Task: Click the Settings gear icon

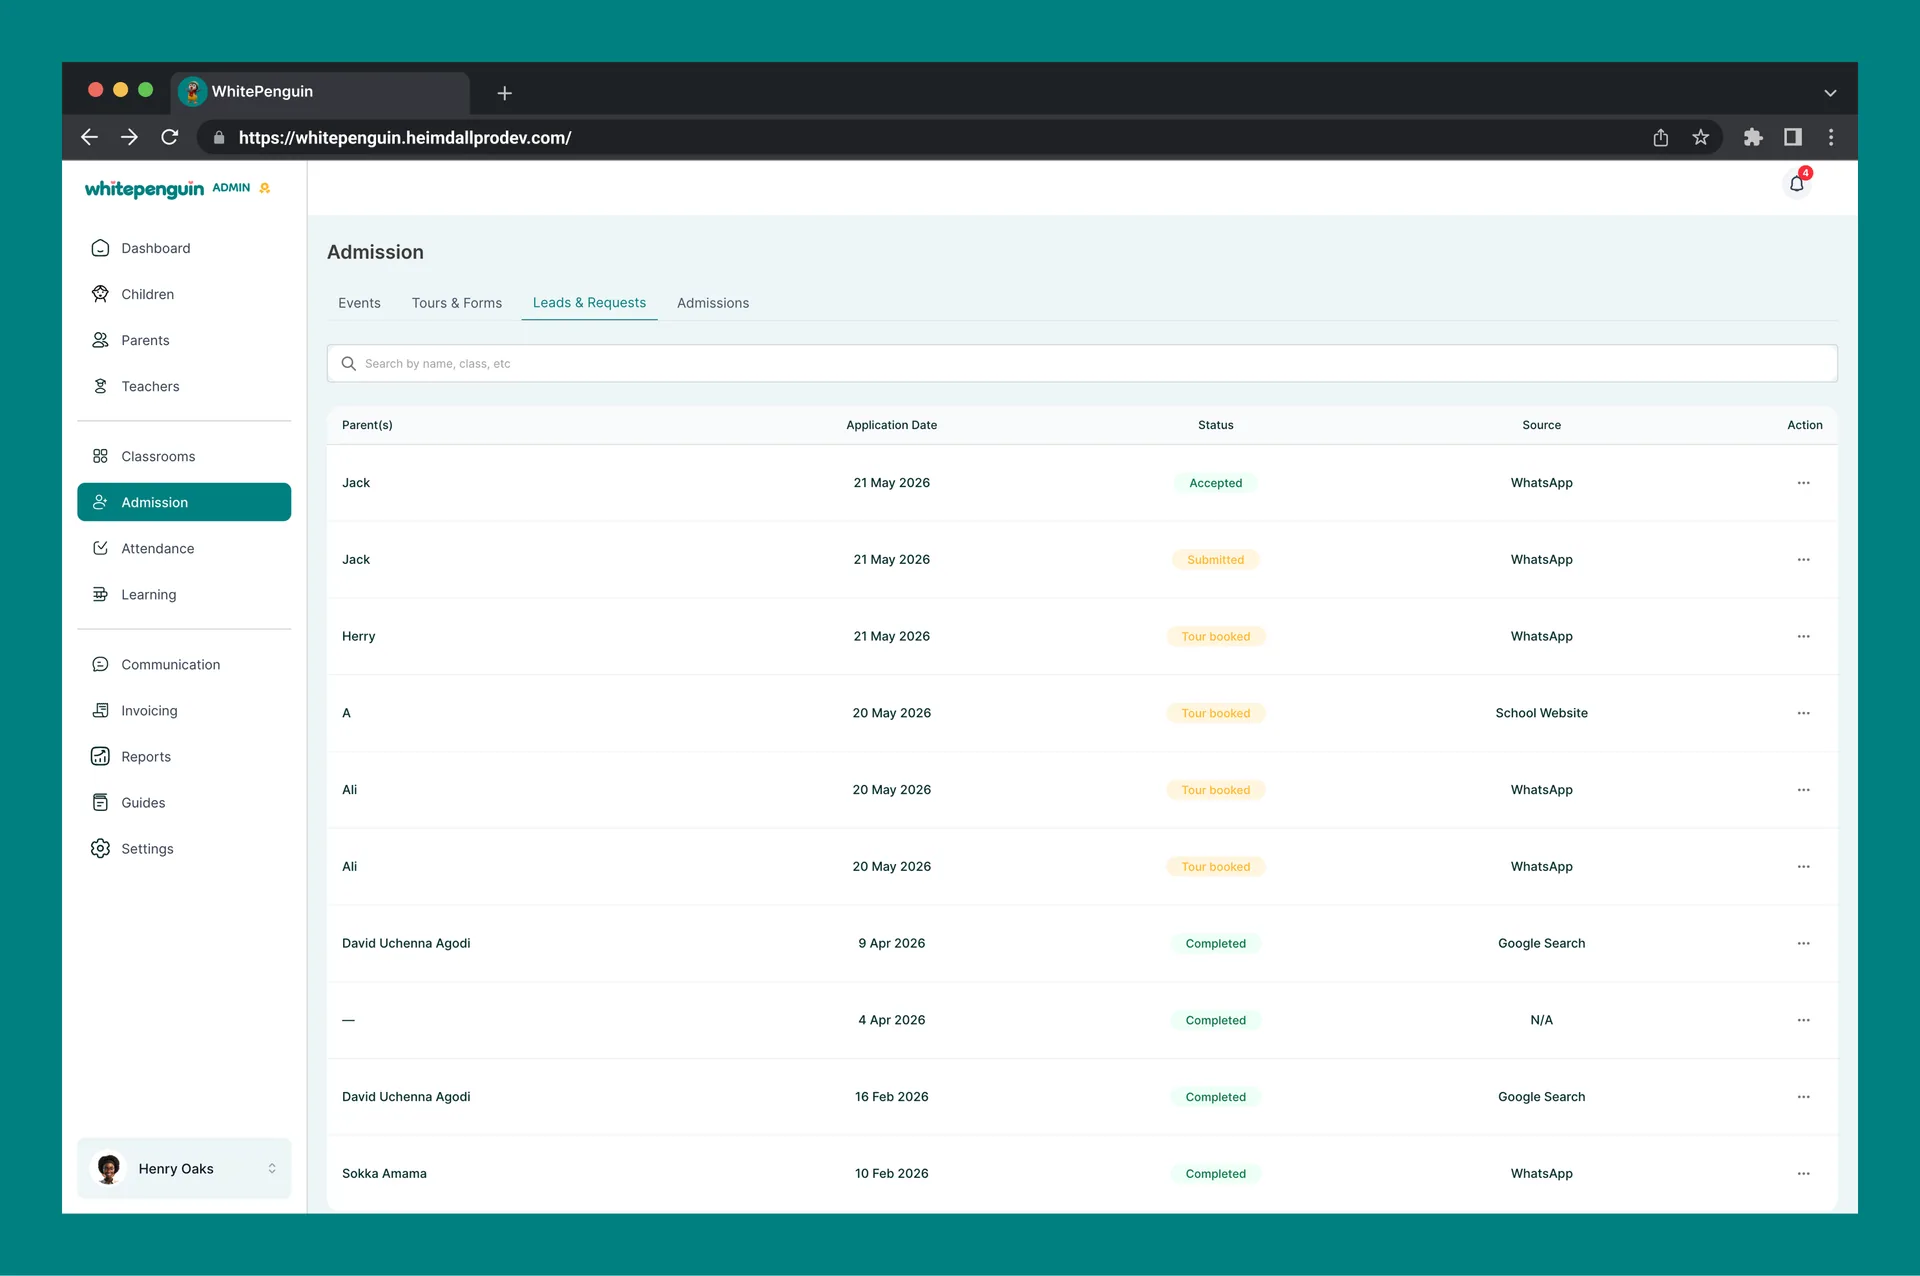Action: [x=100, y=848]
